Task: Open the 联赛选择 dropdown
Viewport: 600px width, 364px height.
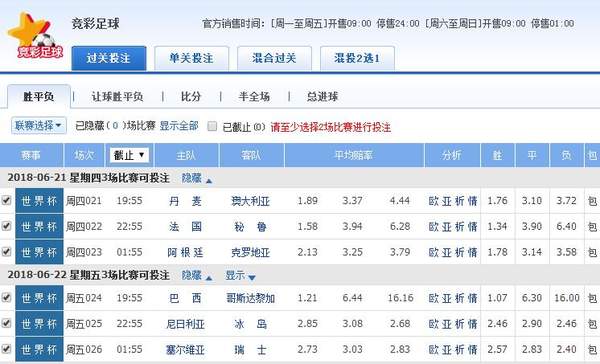Action: coord(39,126)
